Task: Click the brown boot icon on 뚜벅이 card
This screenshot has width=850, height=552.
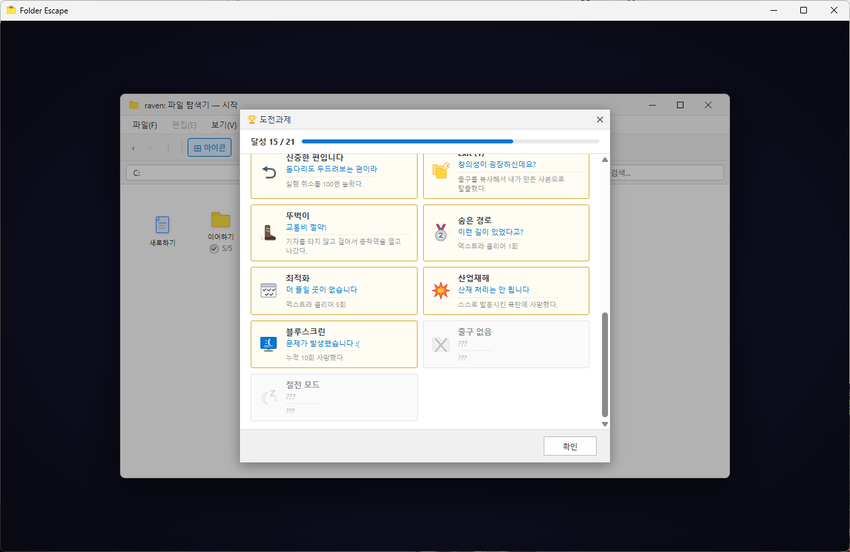Action: [x=269, y=233]
